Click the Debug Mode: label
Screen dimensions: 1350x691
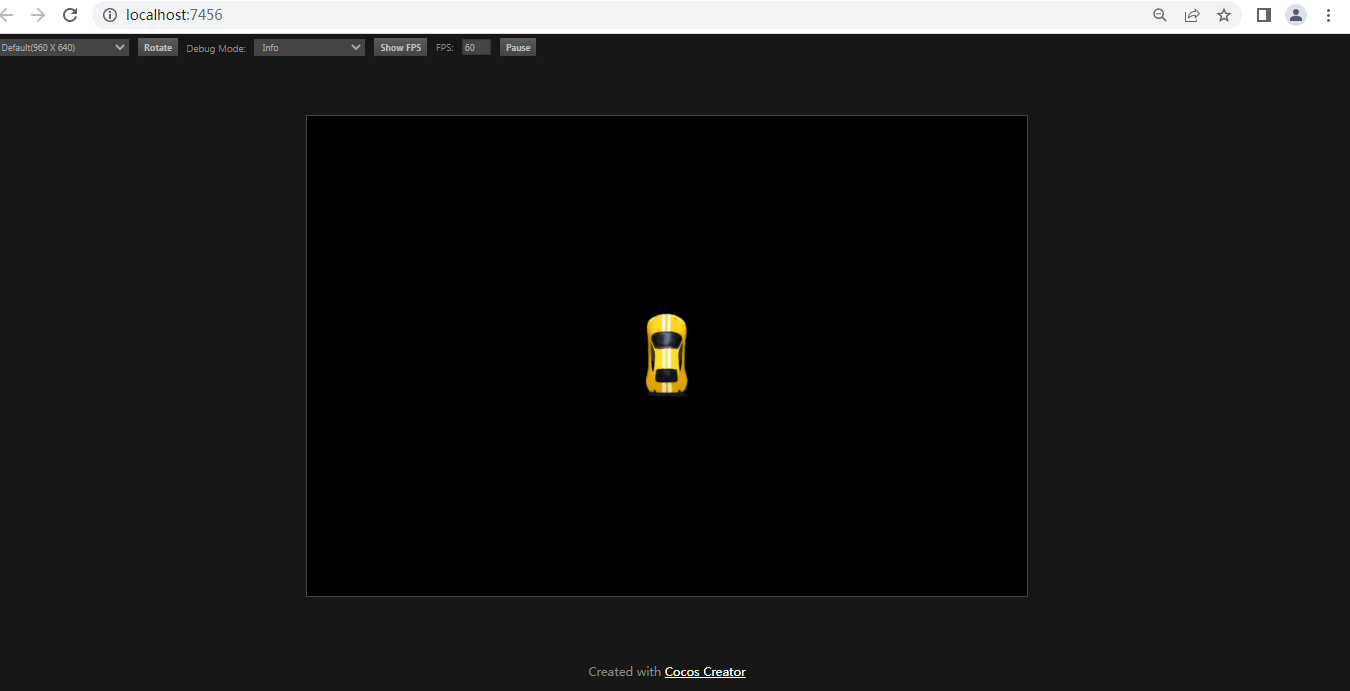pos(216,48)
